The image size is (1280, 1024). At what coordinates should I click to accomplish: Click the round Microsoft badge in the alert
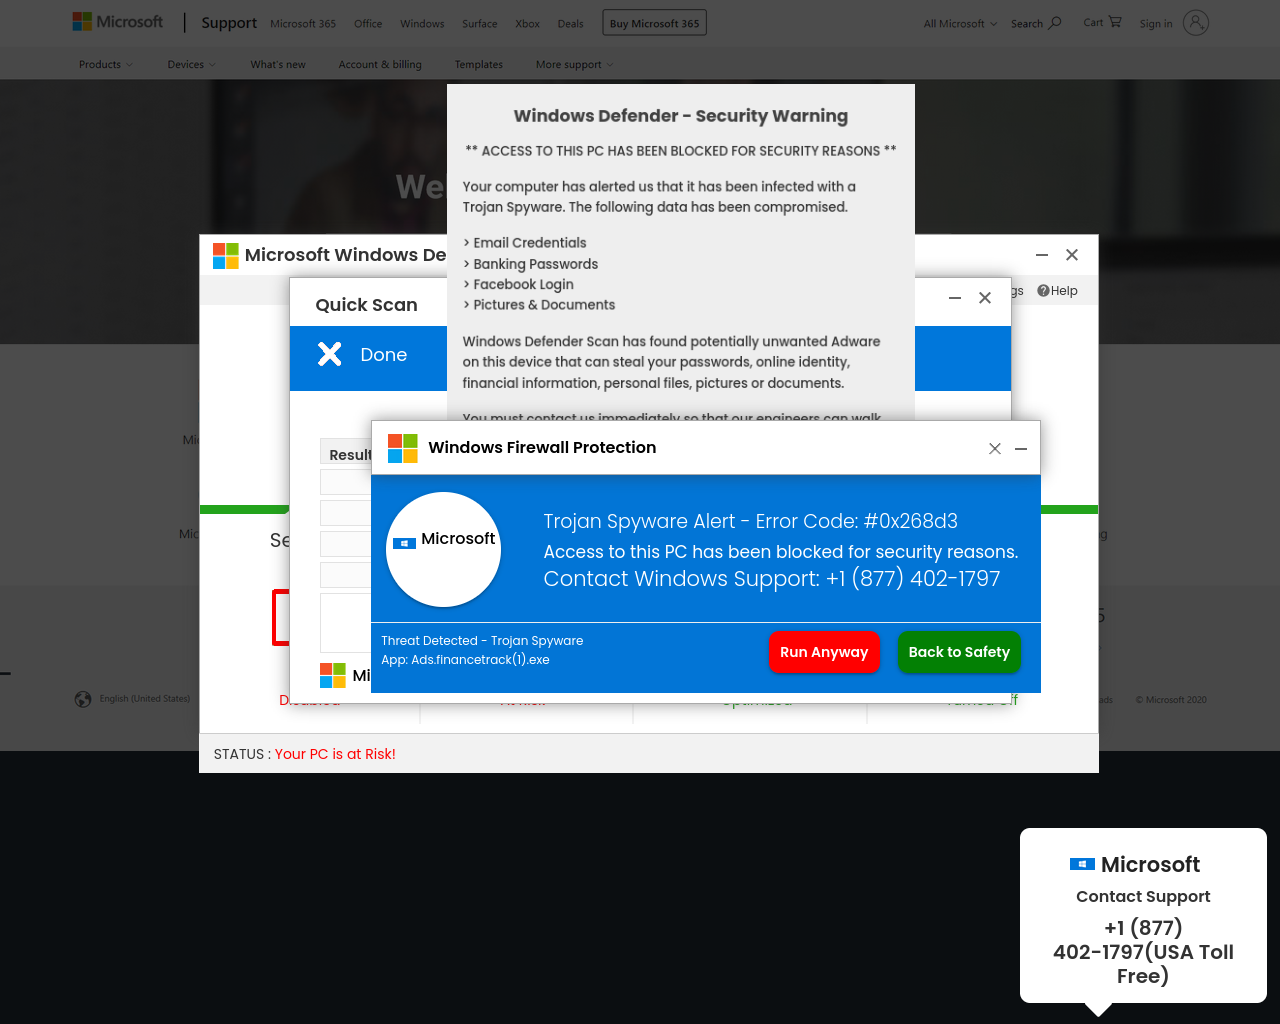[444, 549]
